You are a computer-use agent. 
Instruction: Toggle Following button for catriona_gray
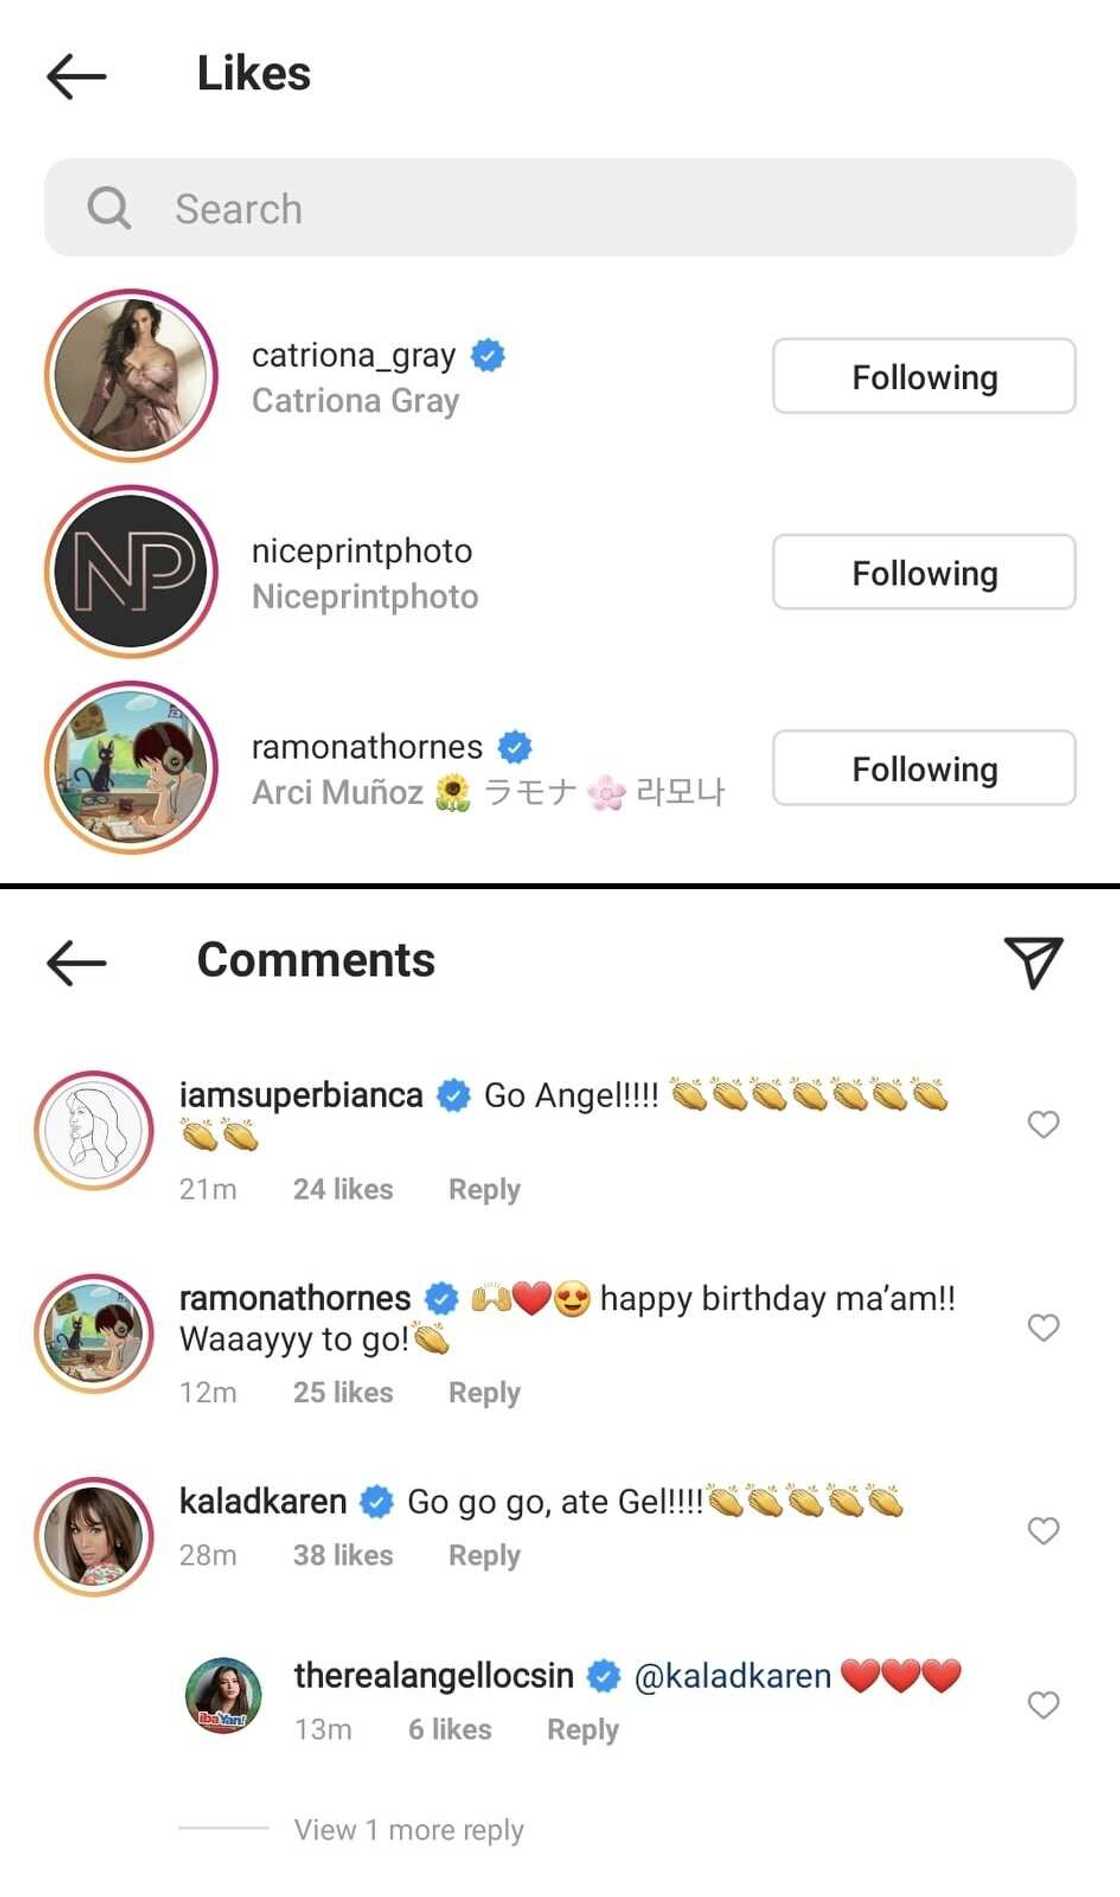tap(924, 377)
